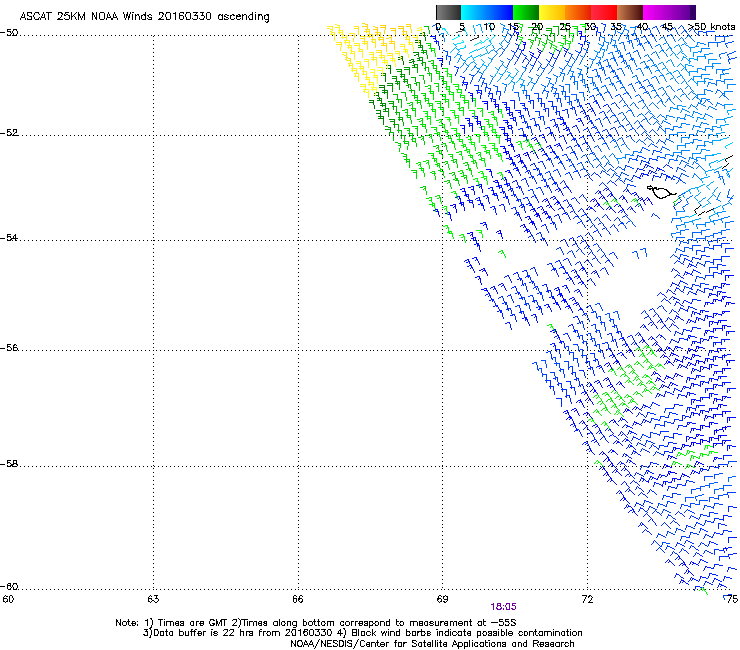This screenshot has height=650, width=740.
Task: Click the '10' label on the knots scale
Action: pyautogui.click(x=489, y=27)
